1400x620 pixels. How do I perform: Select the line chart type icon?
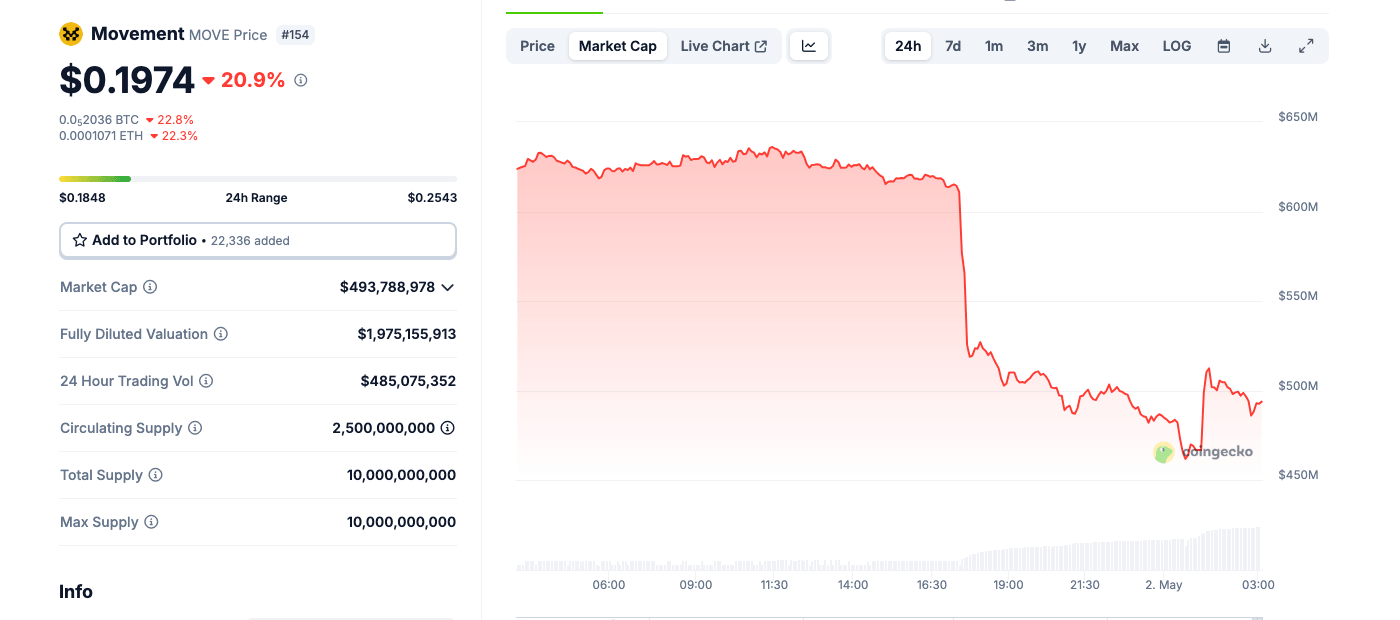[808, 45]
